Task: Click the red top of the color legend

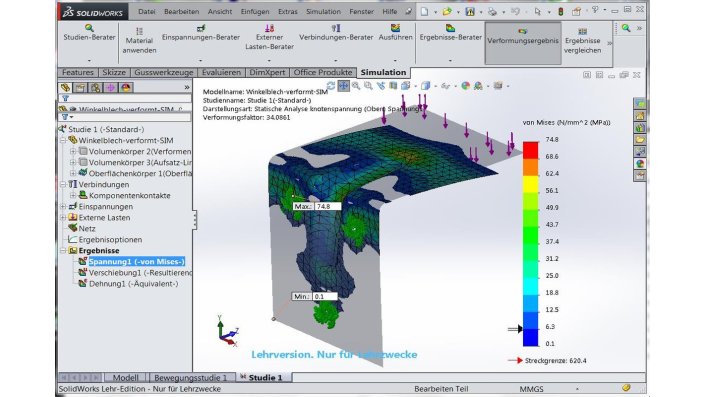Action: pyautogui.click(x=531, y=150)
